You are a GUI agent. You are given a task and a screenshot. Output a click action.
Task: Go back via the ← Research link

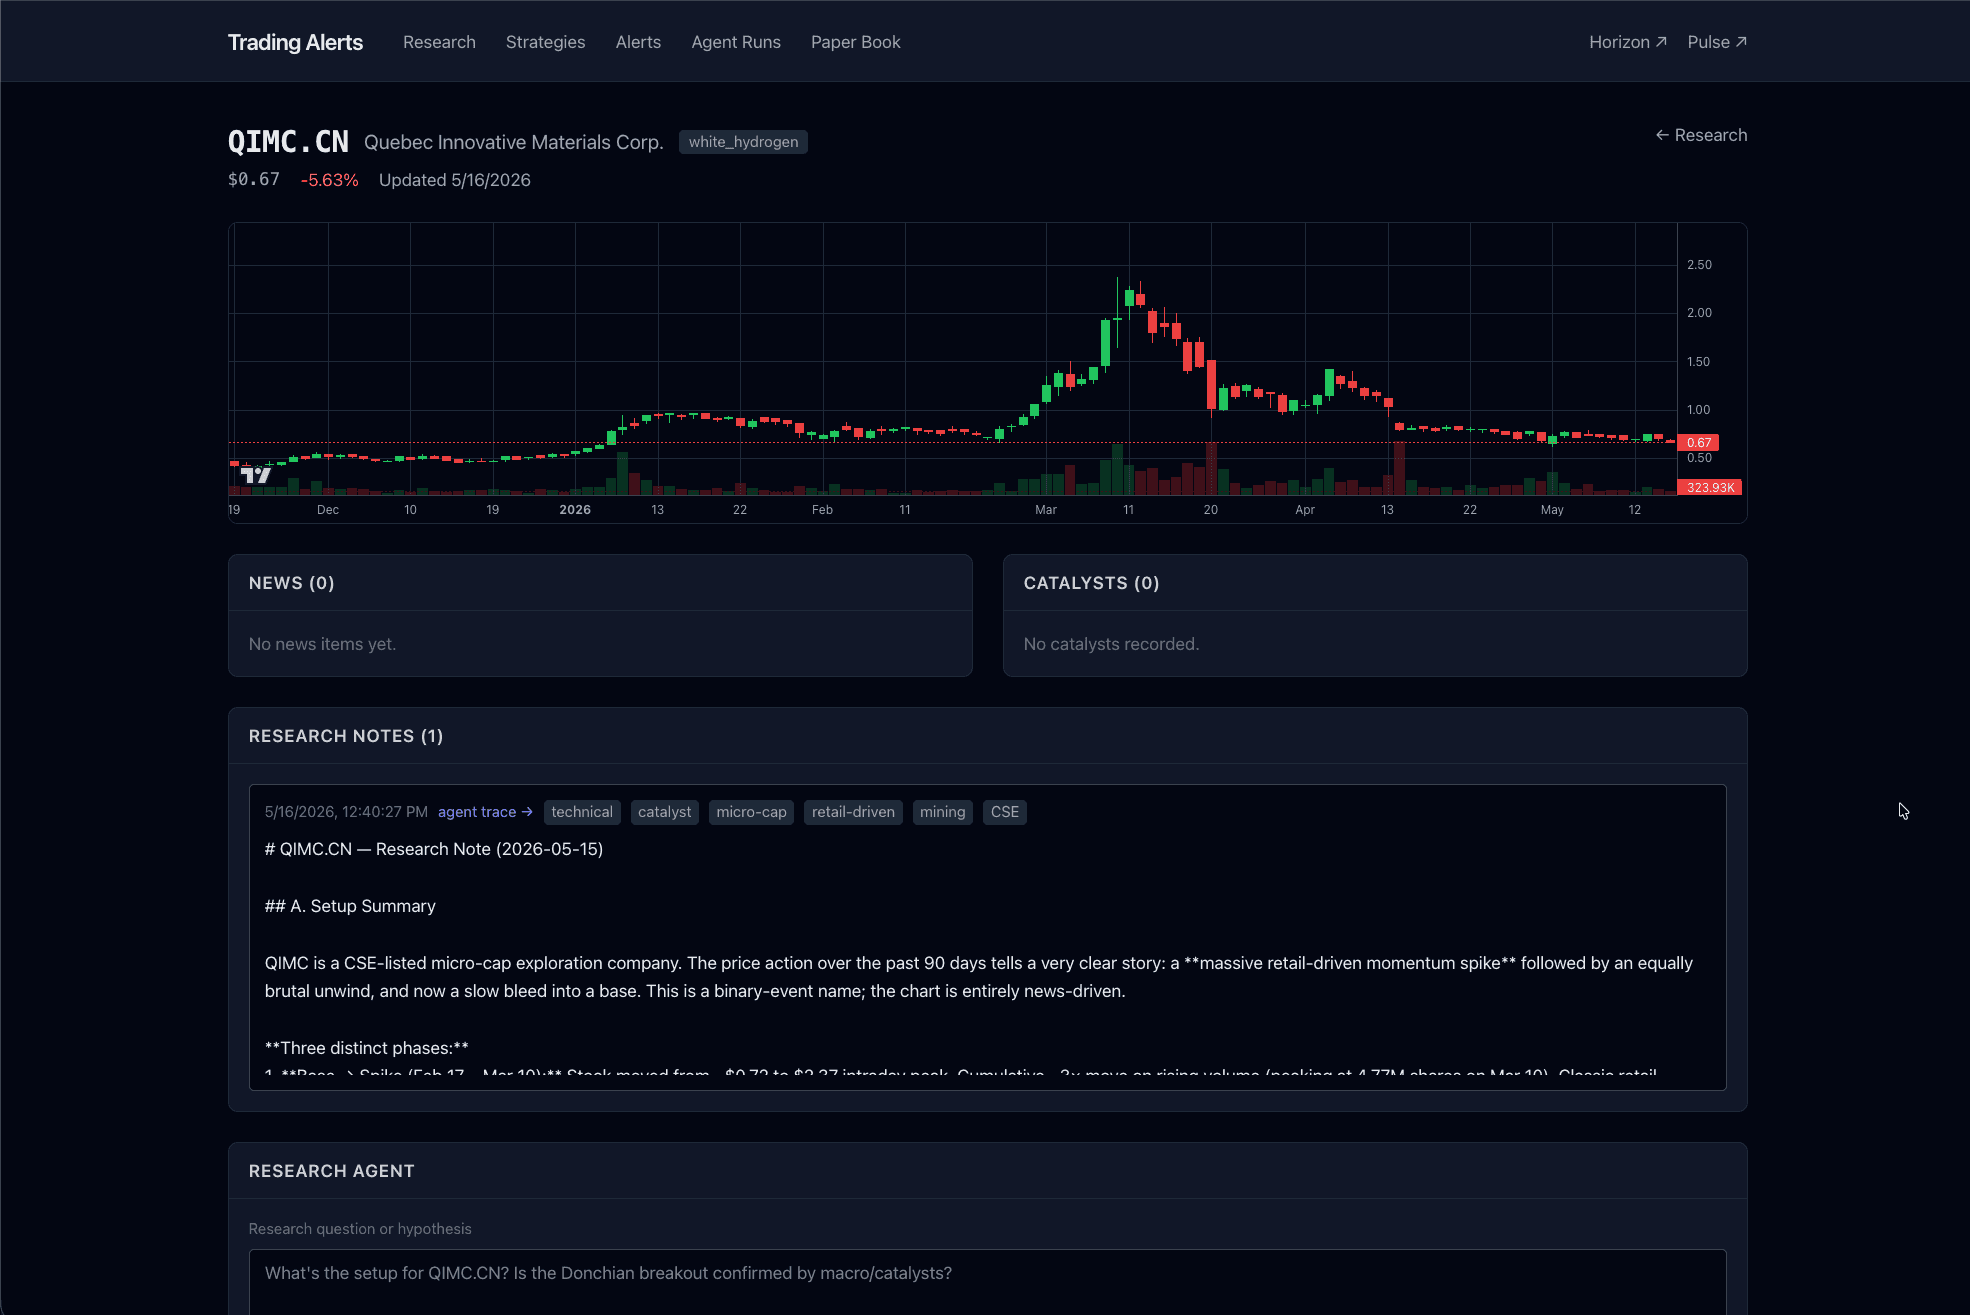1701,135
